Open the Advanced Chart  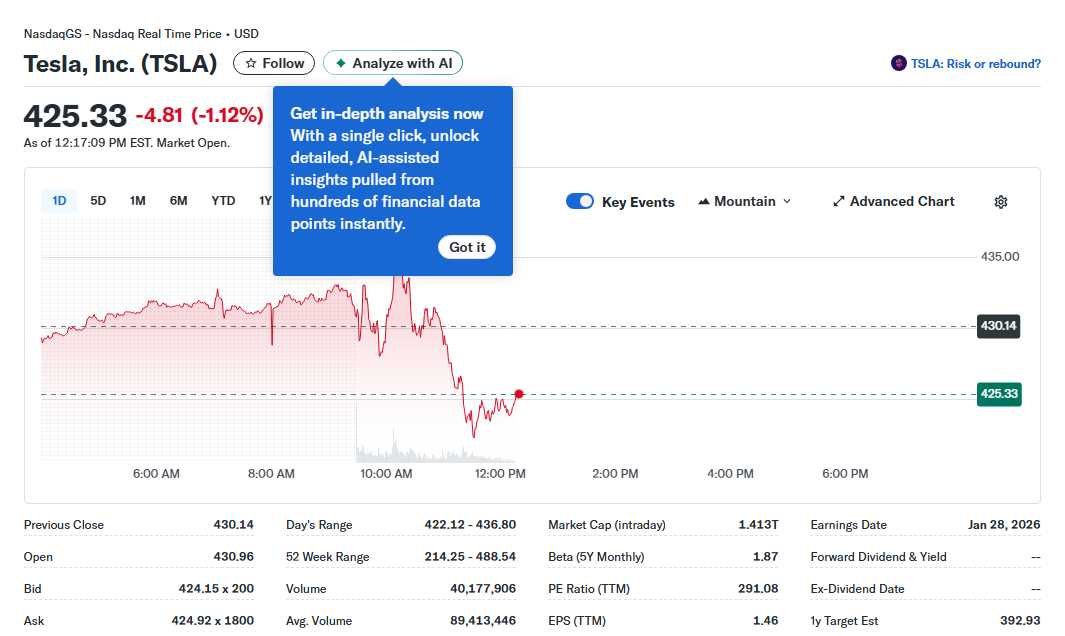[x=894, y=201]
